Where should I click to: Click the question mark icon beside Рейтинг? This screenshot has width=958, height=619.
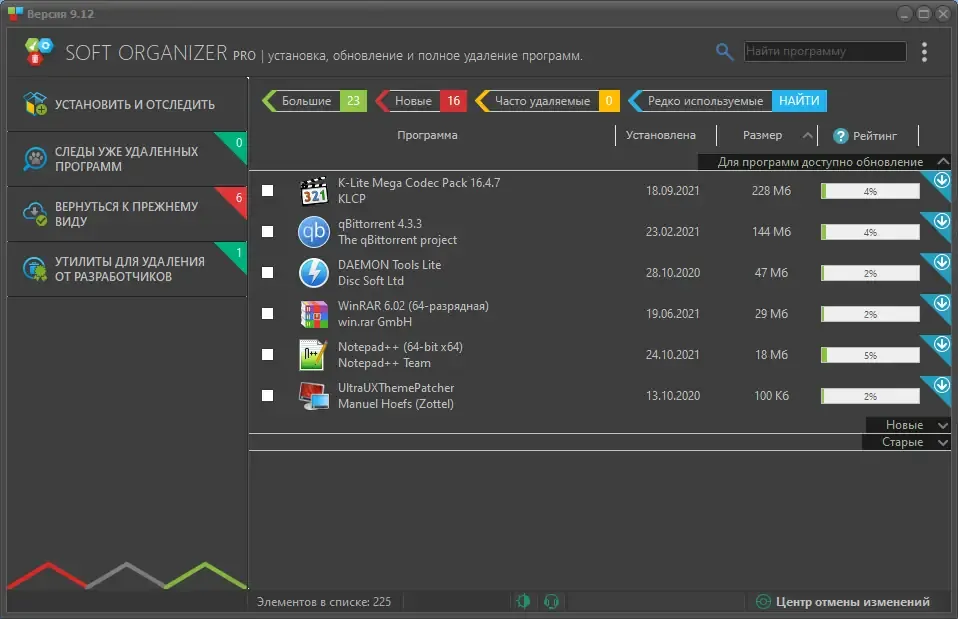pos(841,136)
